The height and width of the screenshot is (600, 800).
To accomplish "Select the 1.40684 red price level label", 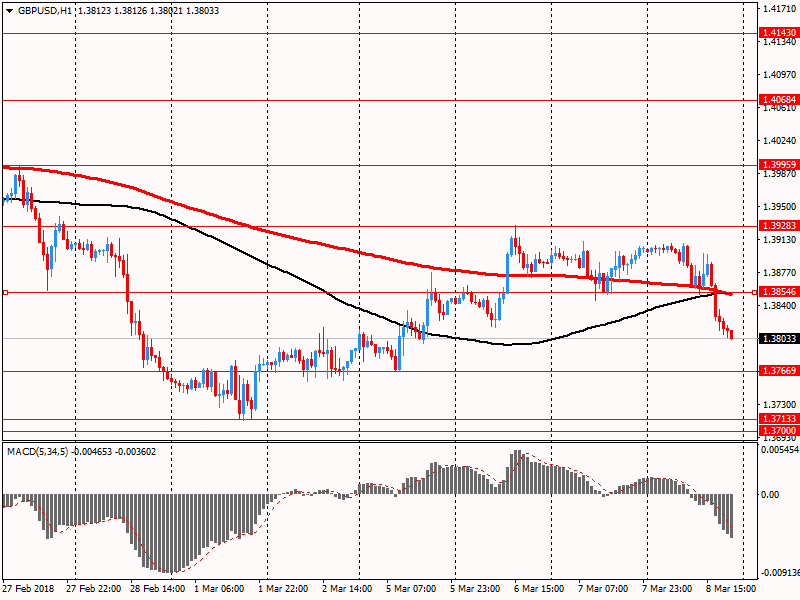I will tap(779, 99).
